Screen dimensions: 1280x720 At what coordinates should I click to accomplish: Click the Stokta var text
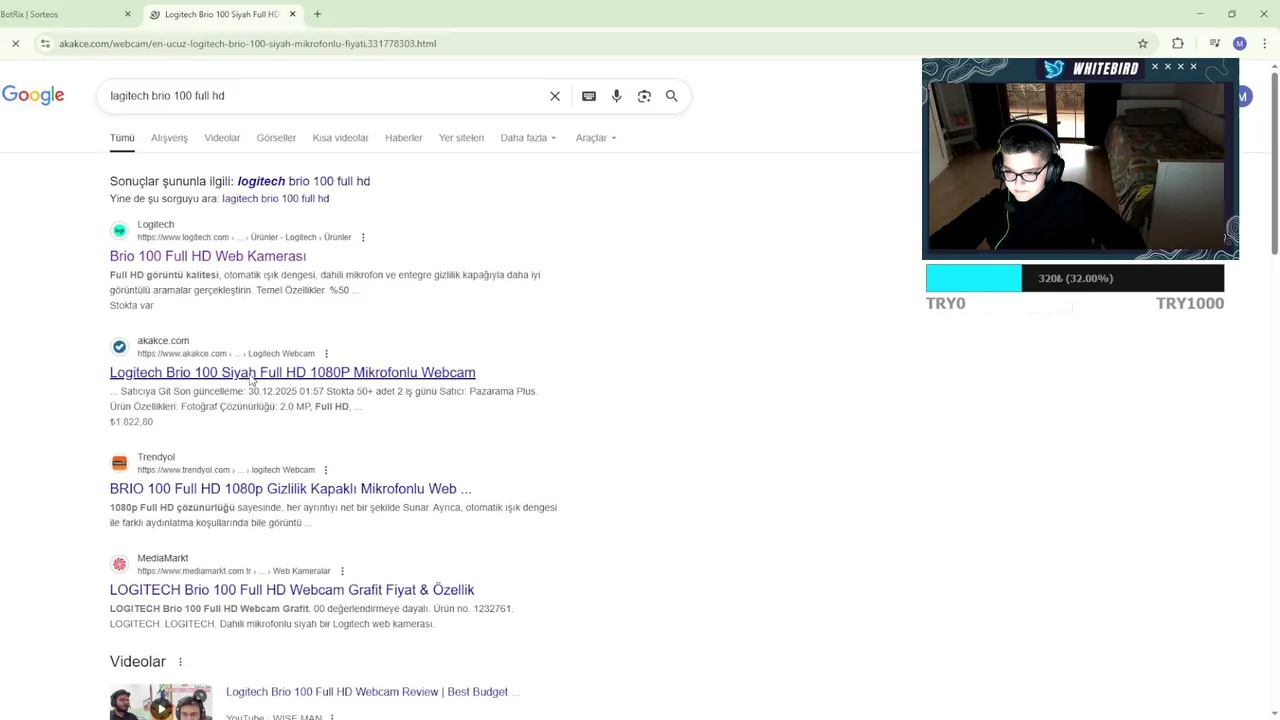pyautogui.click(x=131, y=305)
